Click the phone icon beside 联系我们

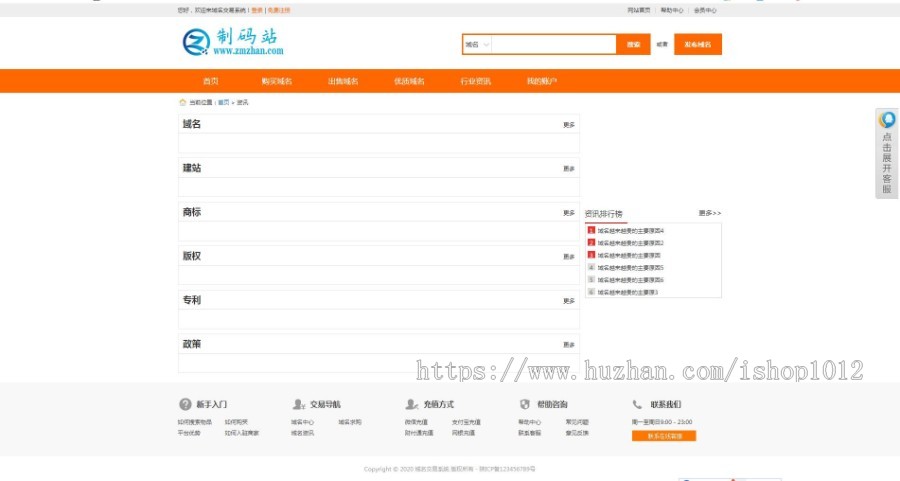click(638, 405)
